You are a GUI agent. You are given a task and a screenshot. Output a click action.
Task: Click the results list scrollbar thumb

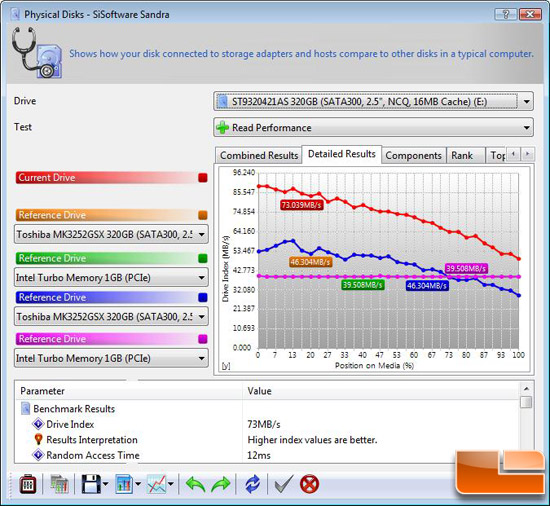coord(526,402)
